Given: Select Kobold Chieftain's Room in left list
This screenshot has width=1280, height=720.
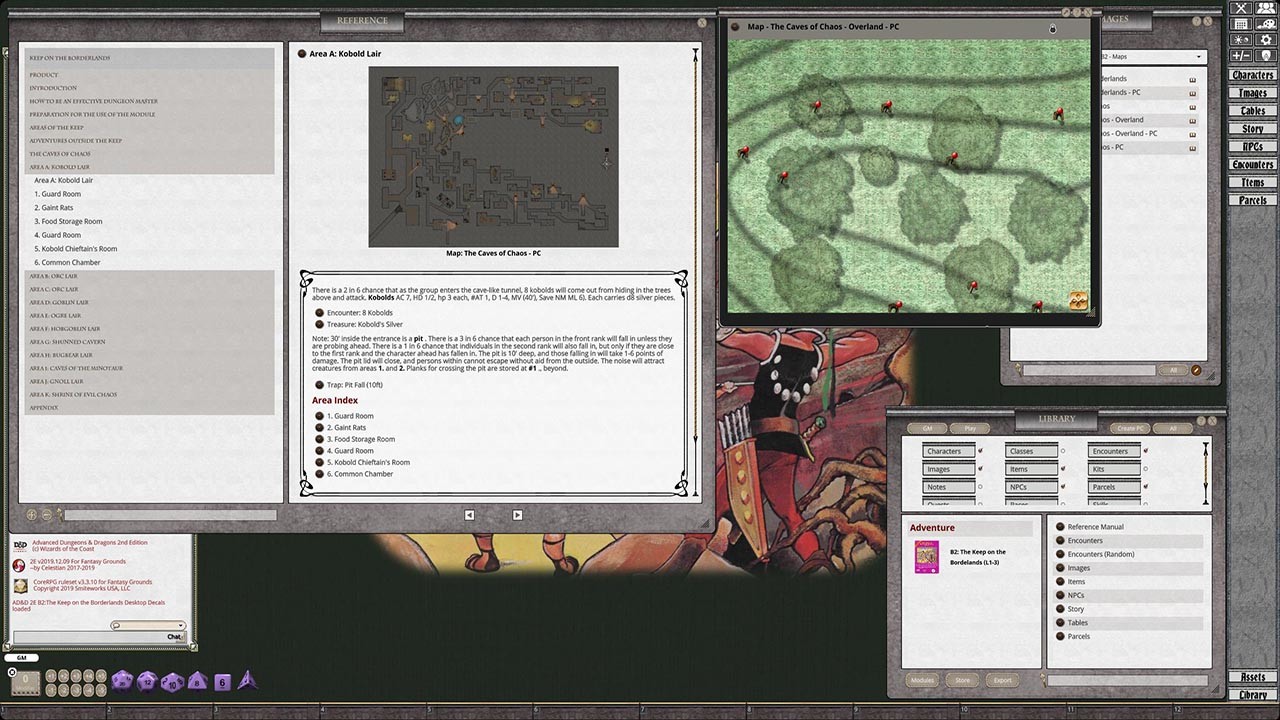Looking at the screenshot, I should [79, 249].
